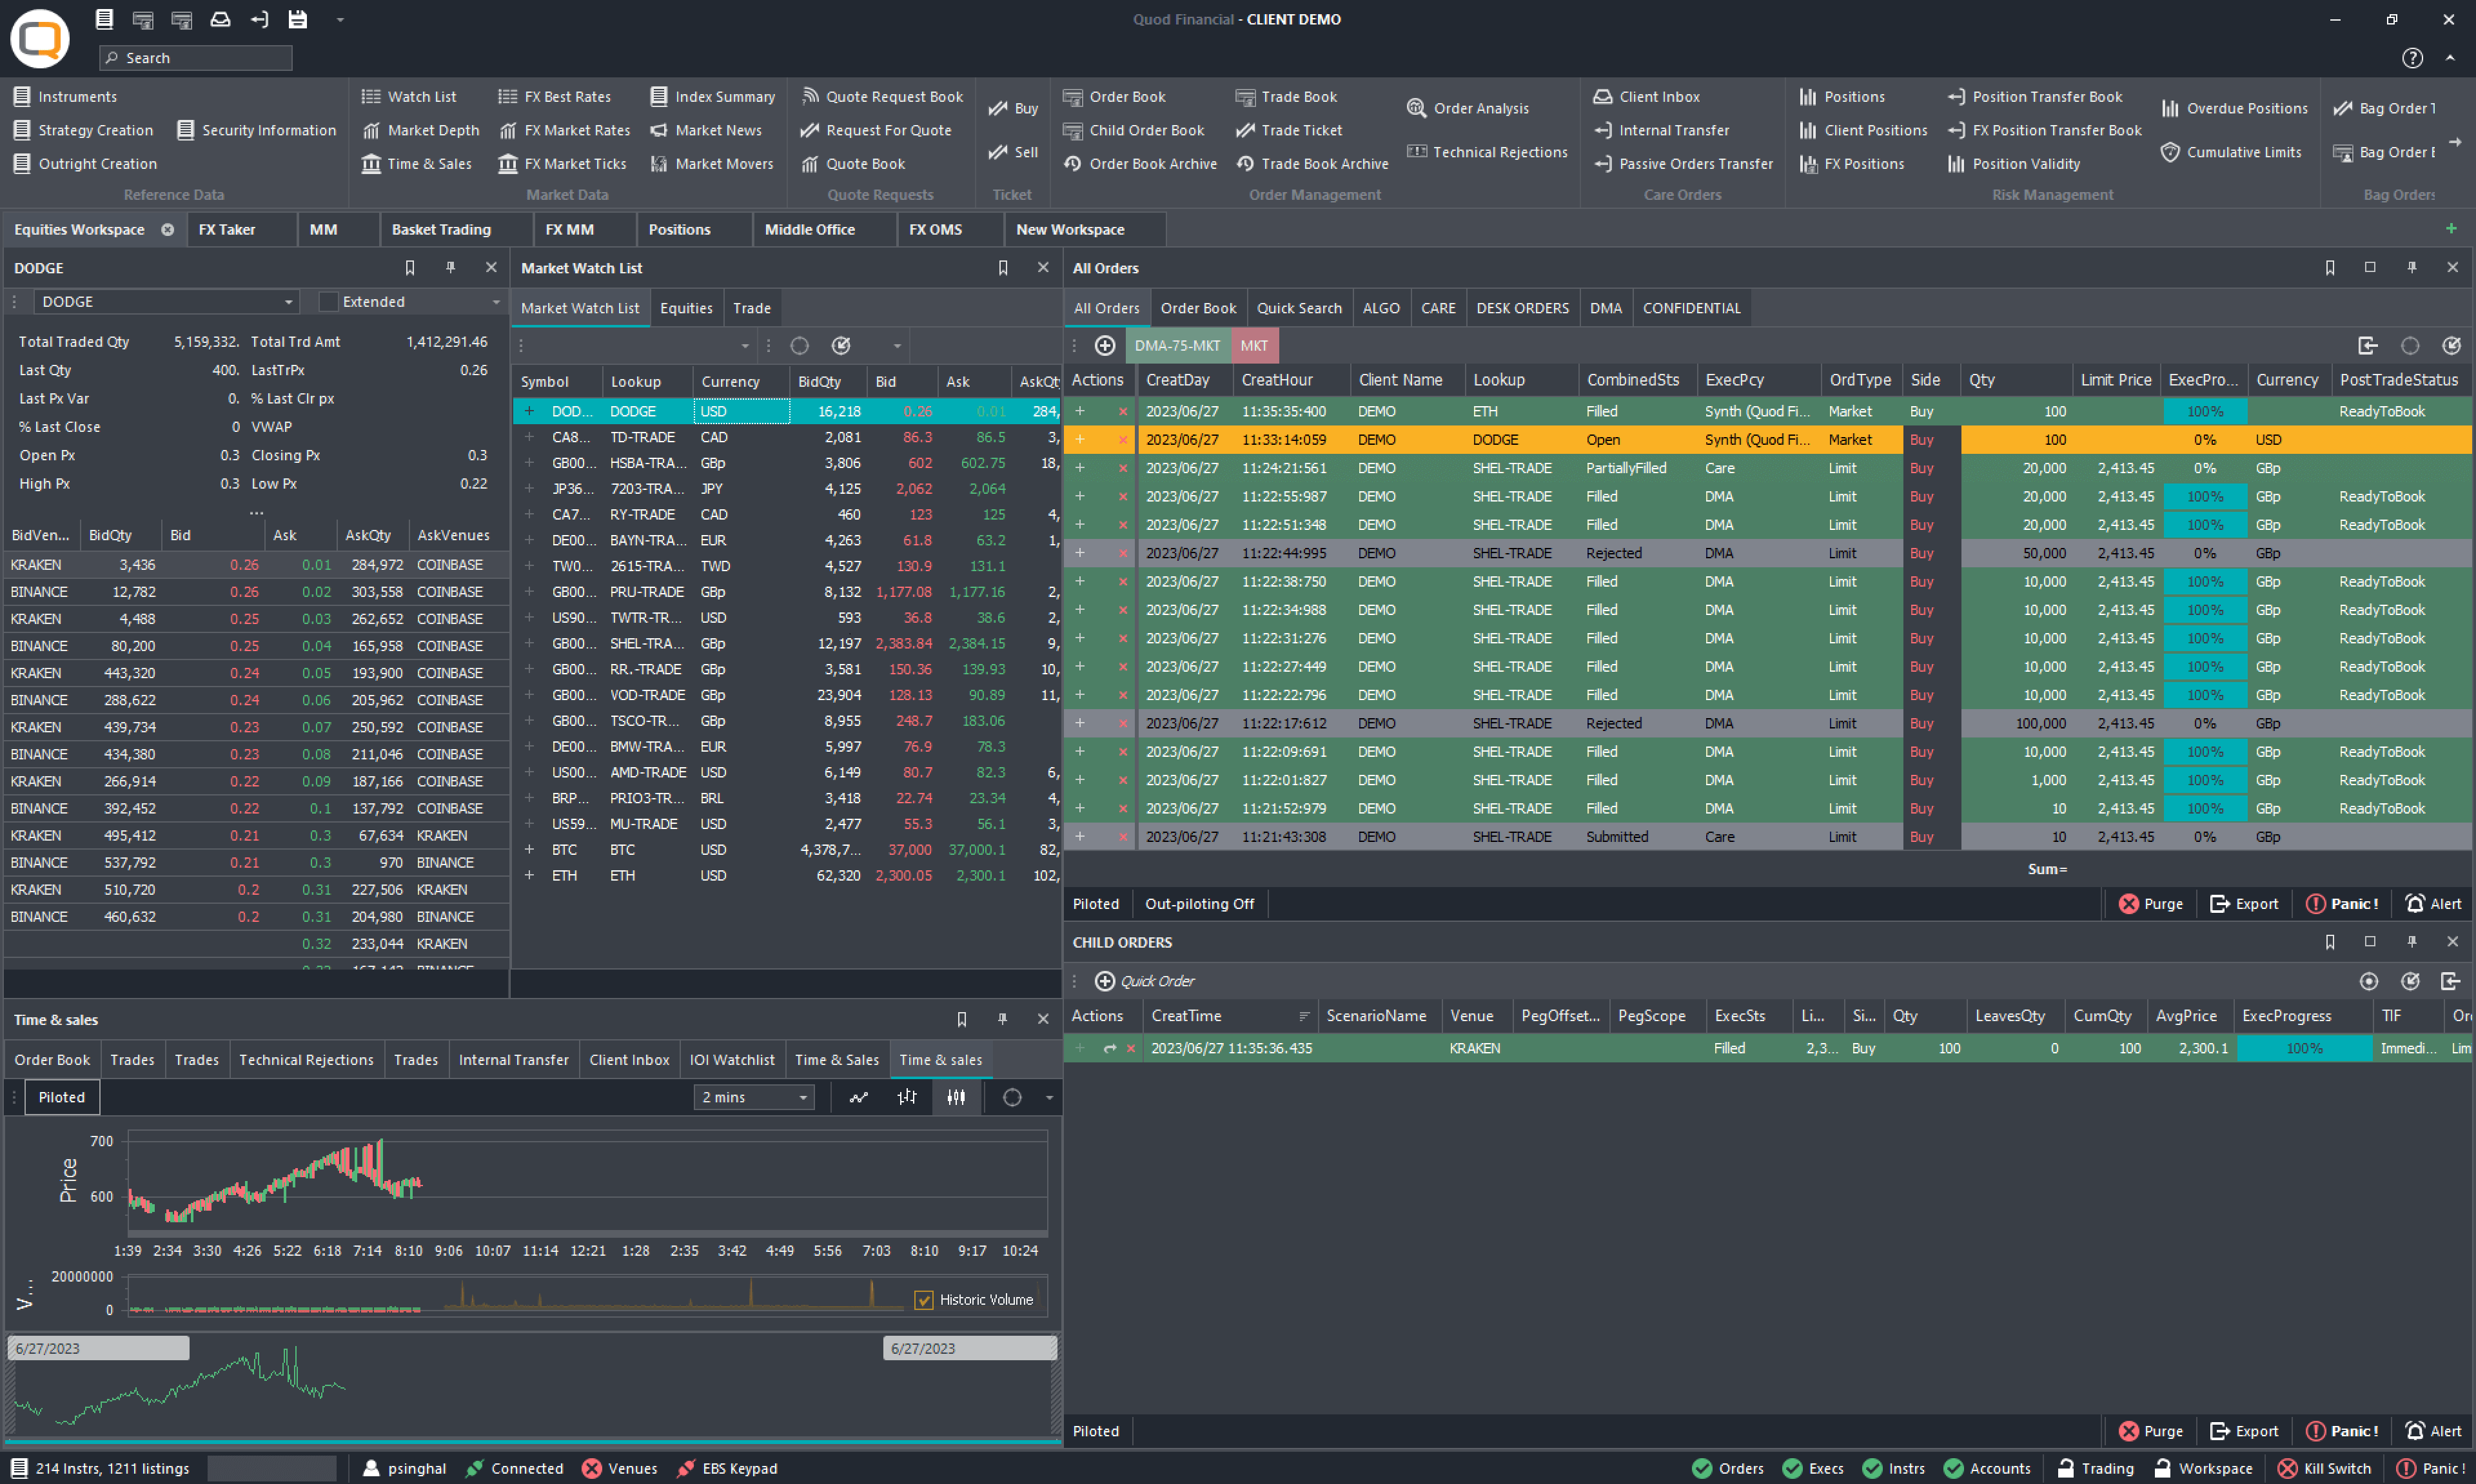The height and width of the screenshot is (1484, 2476).
Task: Pin the Market Watch List panel
Action: (1003, 268)
